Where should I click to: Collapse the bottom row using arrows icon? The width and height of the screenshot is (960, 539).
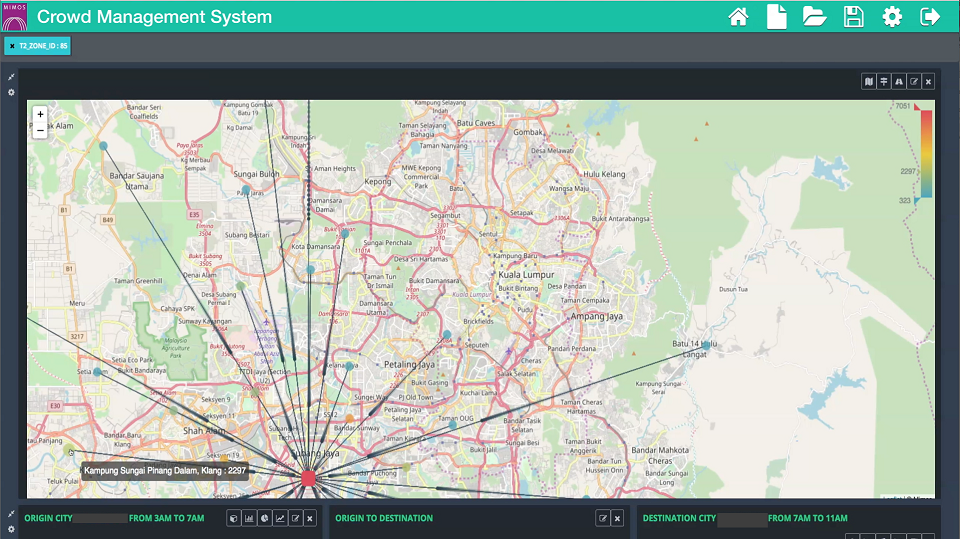11,514
